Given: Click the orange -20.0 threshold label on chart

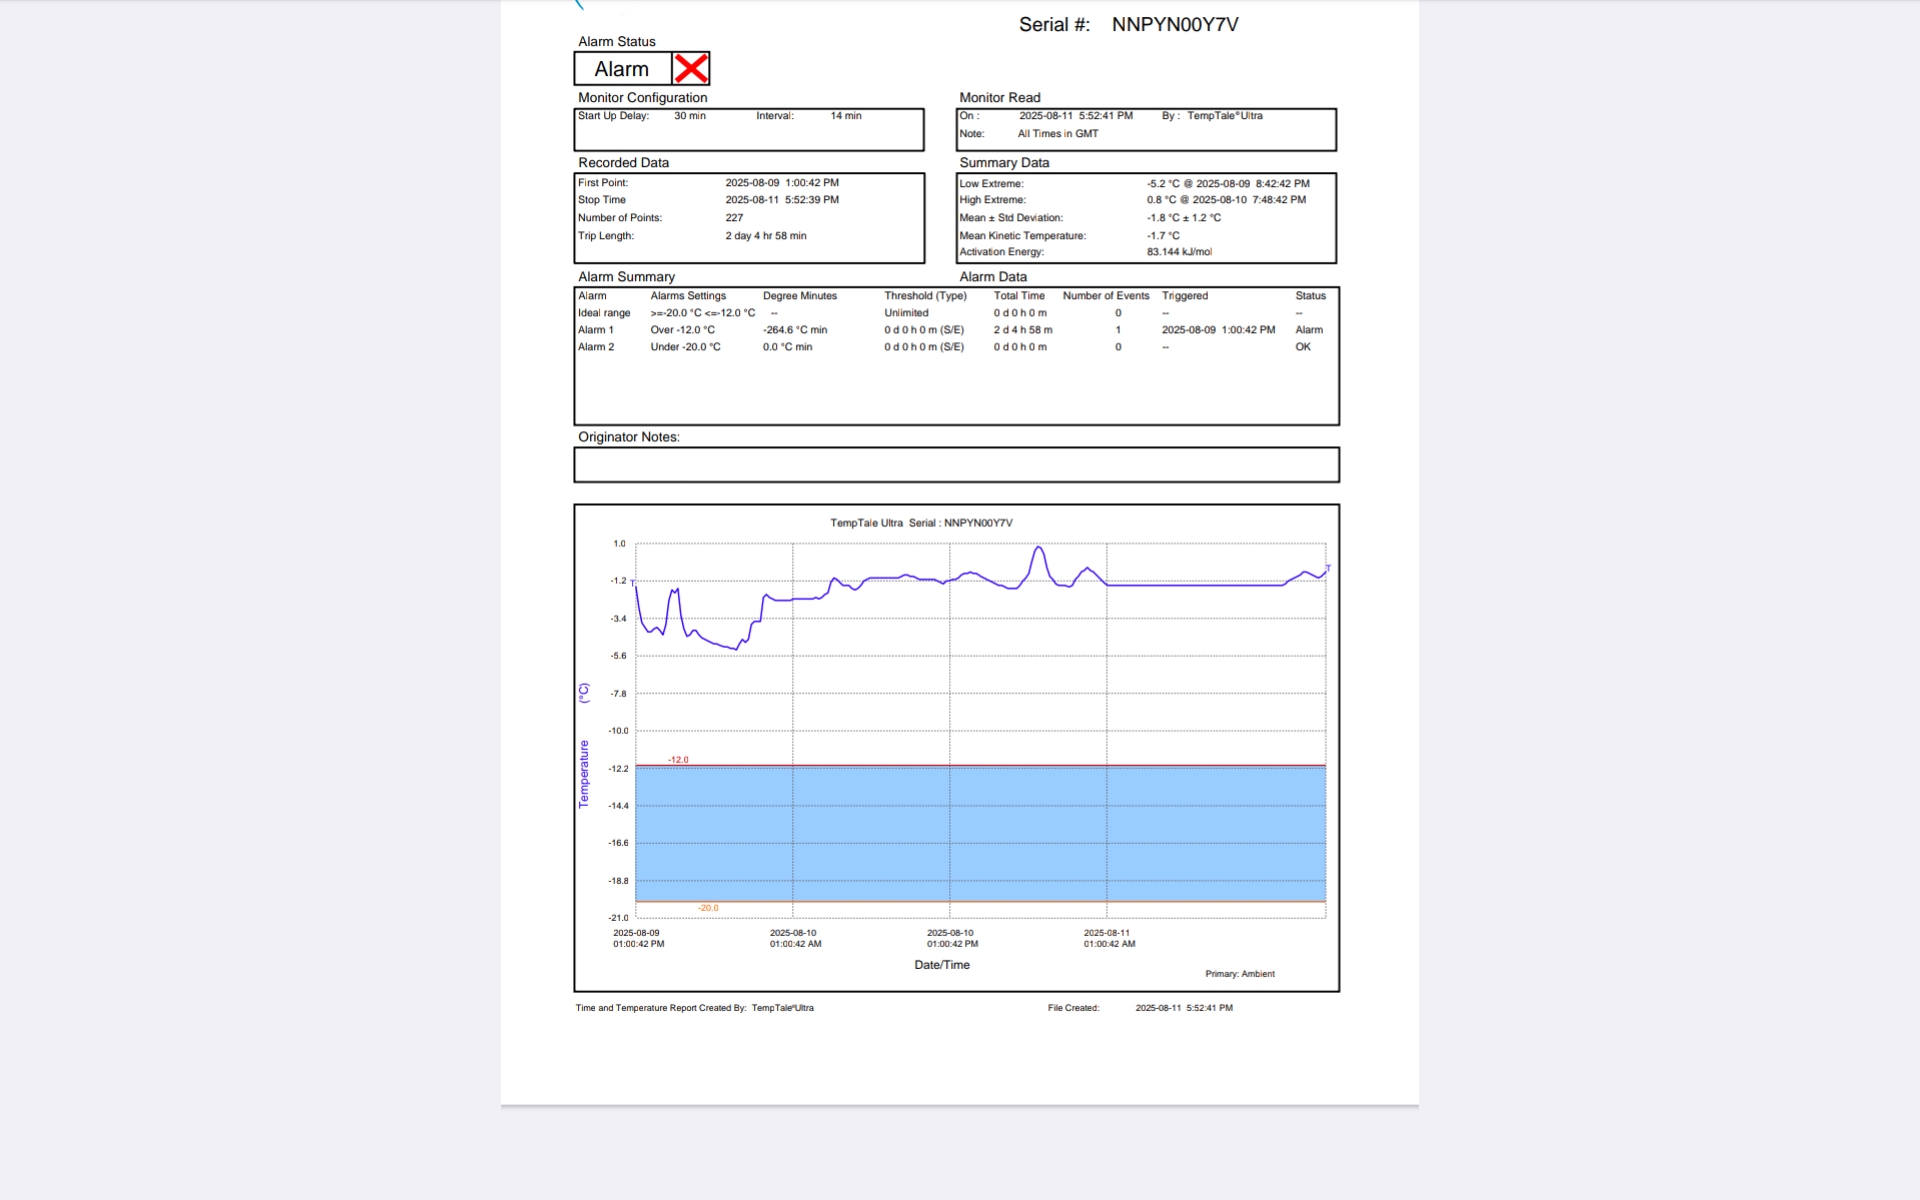Looking at the screenshot, I should tap(708, 908).
